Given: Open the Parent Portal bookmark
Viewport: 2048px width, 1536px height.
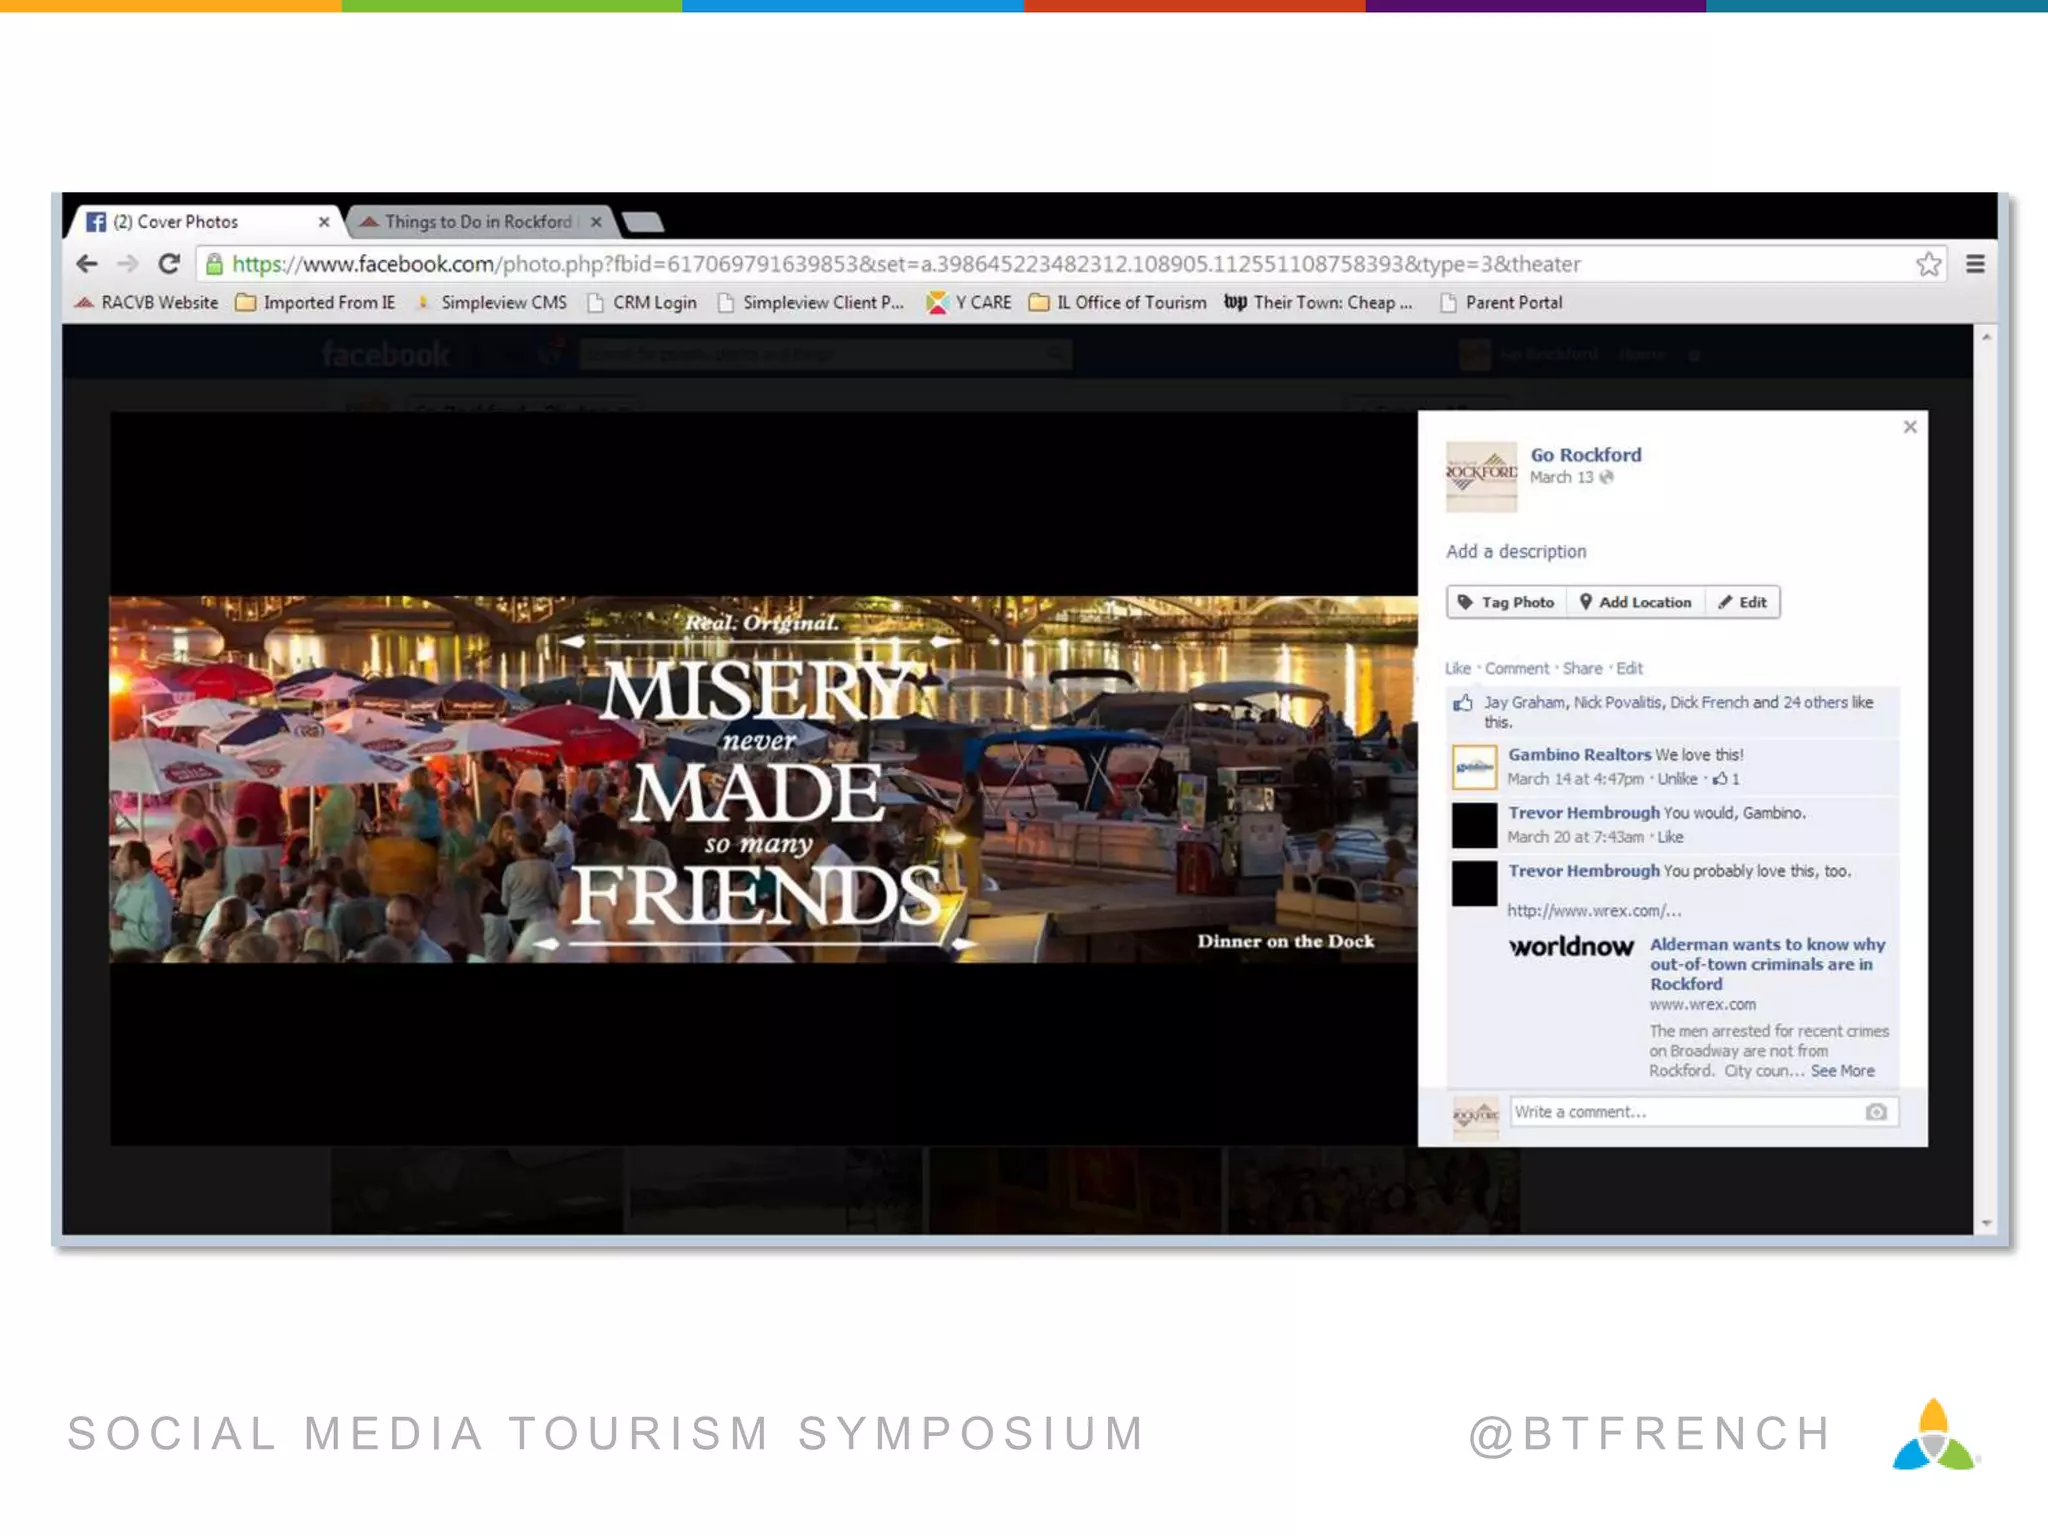Looking at the screenshot, I should click(x=1501, y=302).
